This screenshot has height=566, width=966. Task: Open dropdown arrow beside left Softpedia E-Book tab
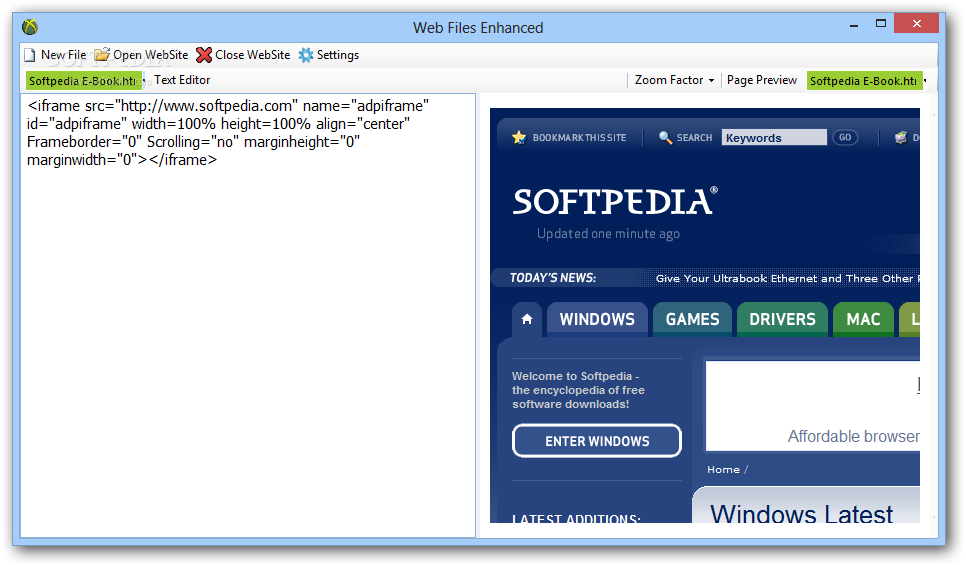pos(144,81)
